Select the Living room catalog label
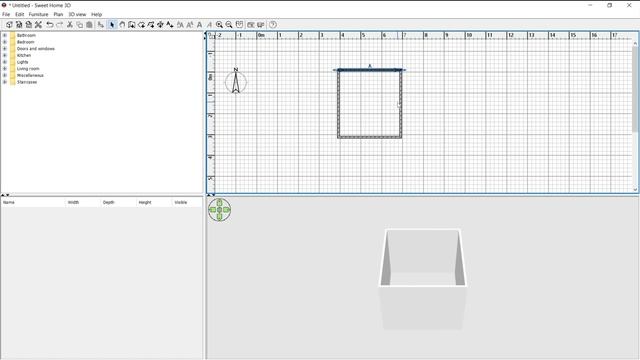The height and width of the screenshot is (360, 640). click(28, 69)
